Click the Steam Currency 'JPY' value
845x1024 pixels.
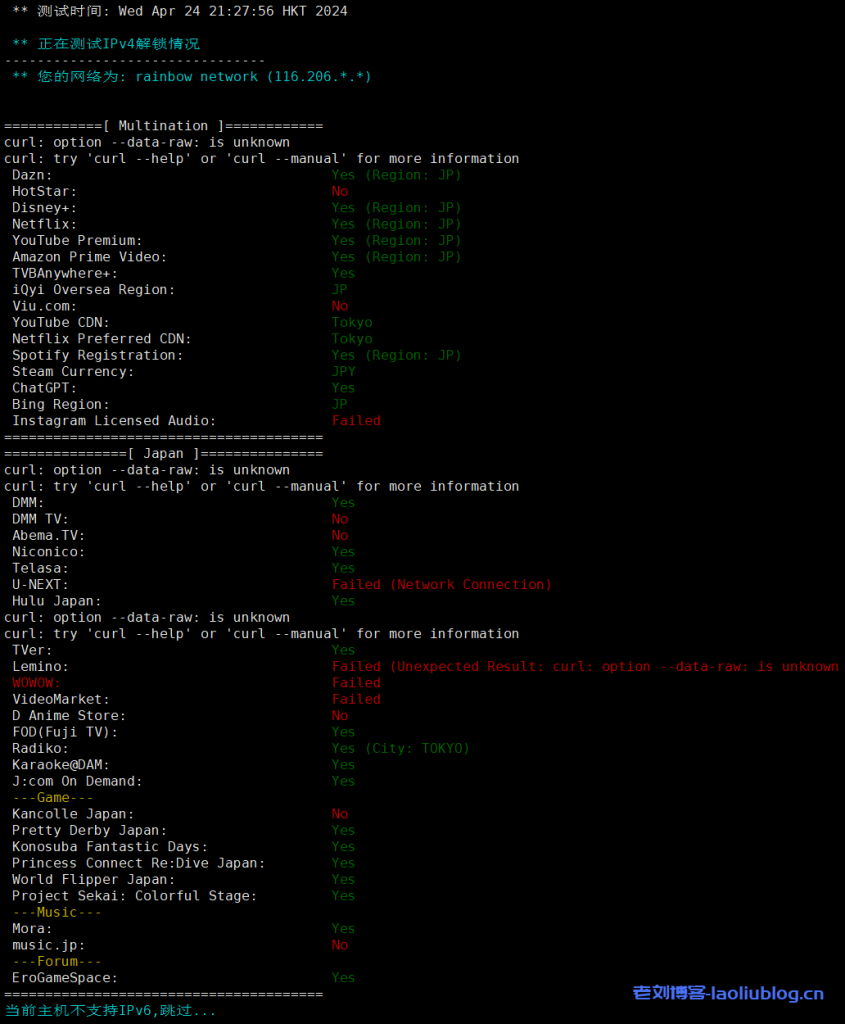pyautogui.click(x=344, y=372)
